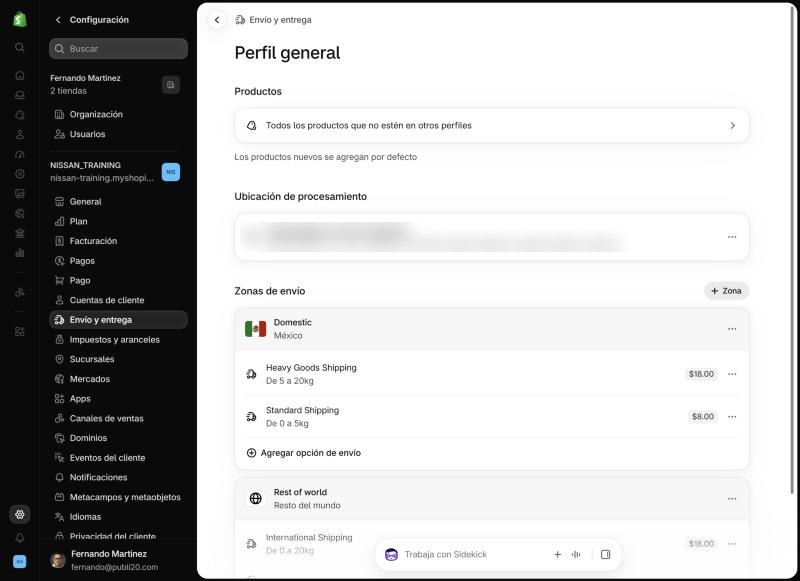Expand Todos los productos row chevron
800x581 pixels.
click(732, 125)
